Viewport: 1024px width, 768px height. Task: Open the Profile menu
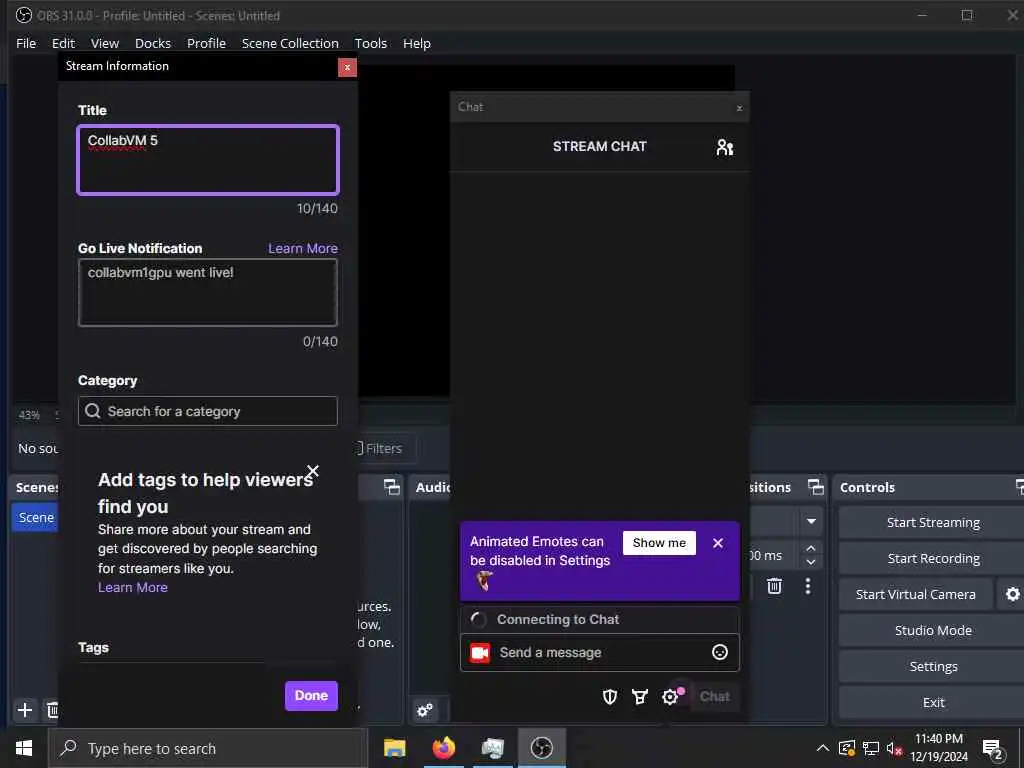click(206, 43)
